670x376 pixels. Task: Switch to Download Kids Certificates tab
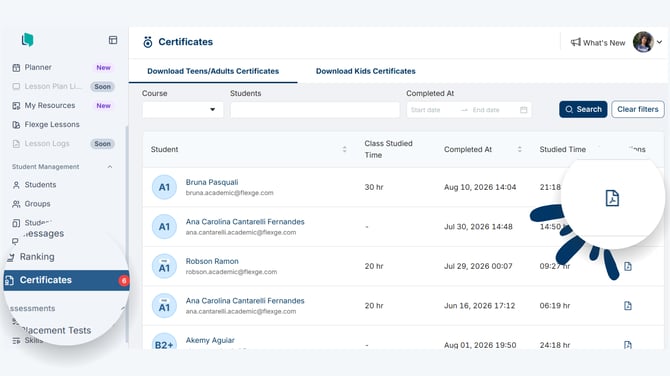pos(365,71)
